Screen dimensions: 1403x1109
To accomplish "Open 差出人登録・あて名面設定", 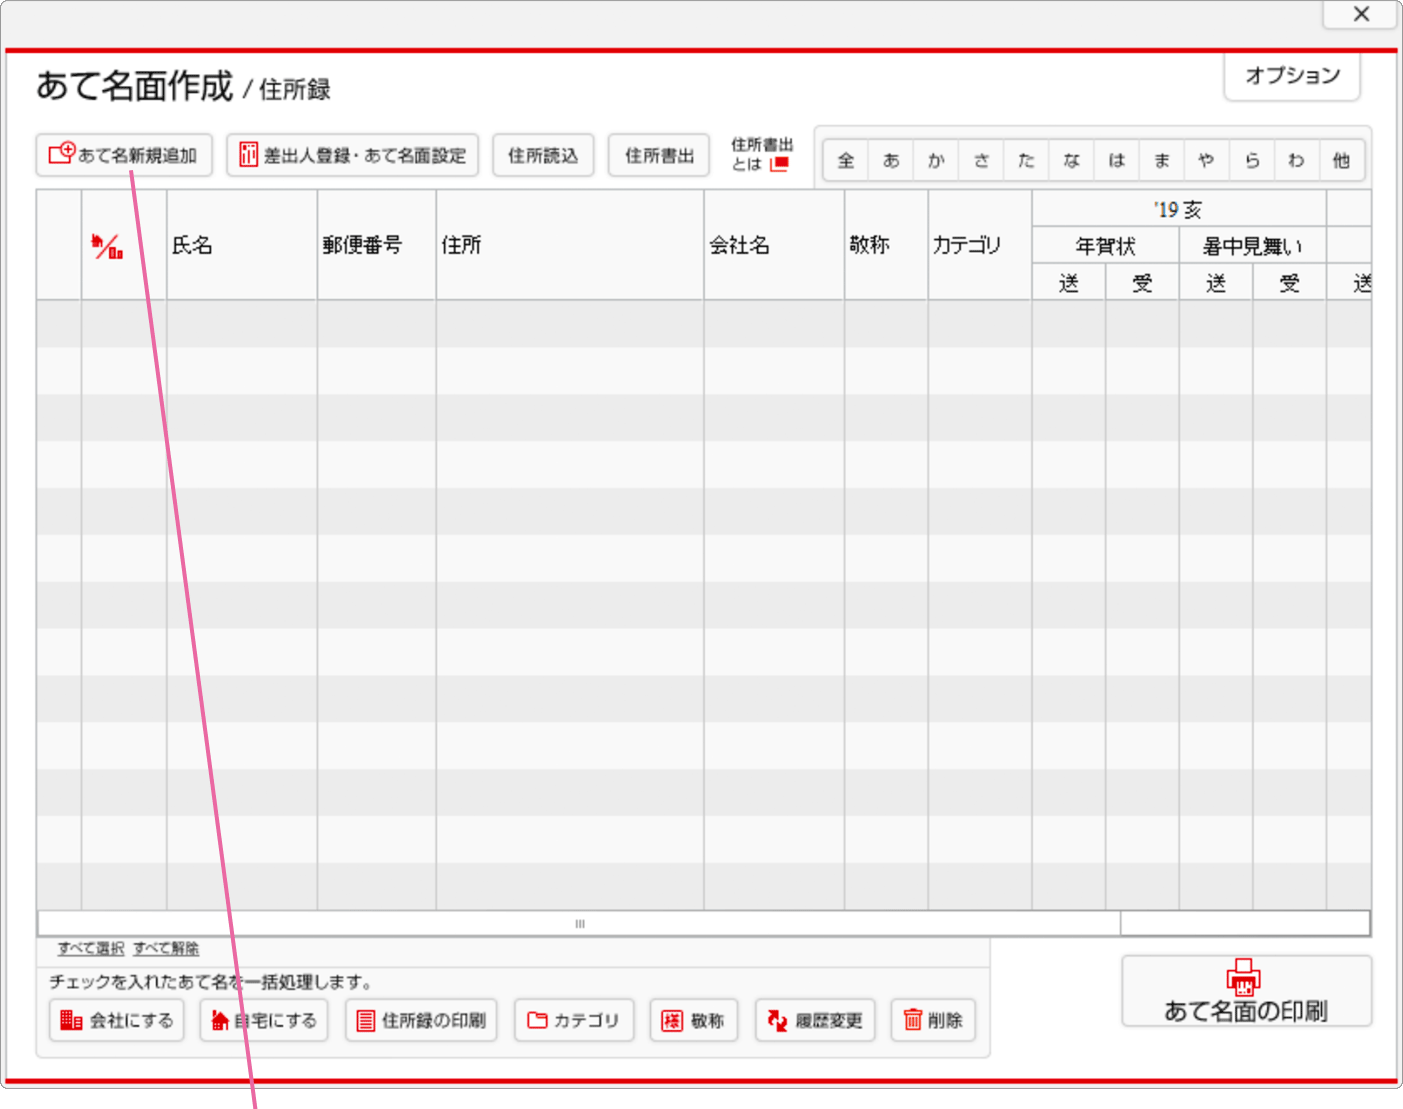I will 352,155.
